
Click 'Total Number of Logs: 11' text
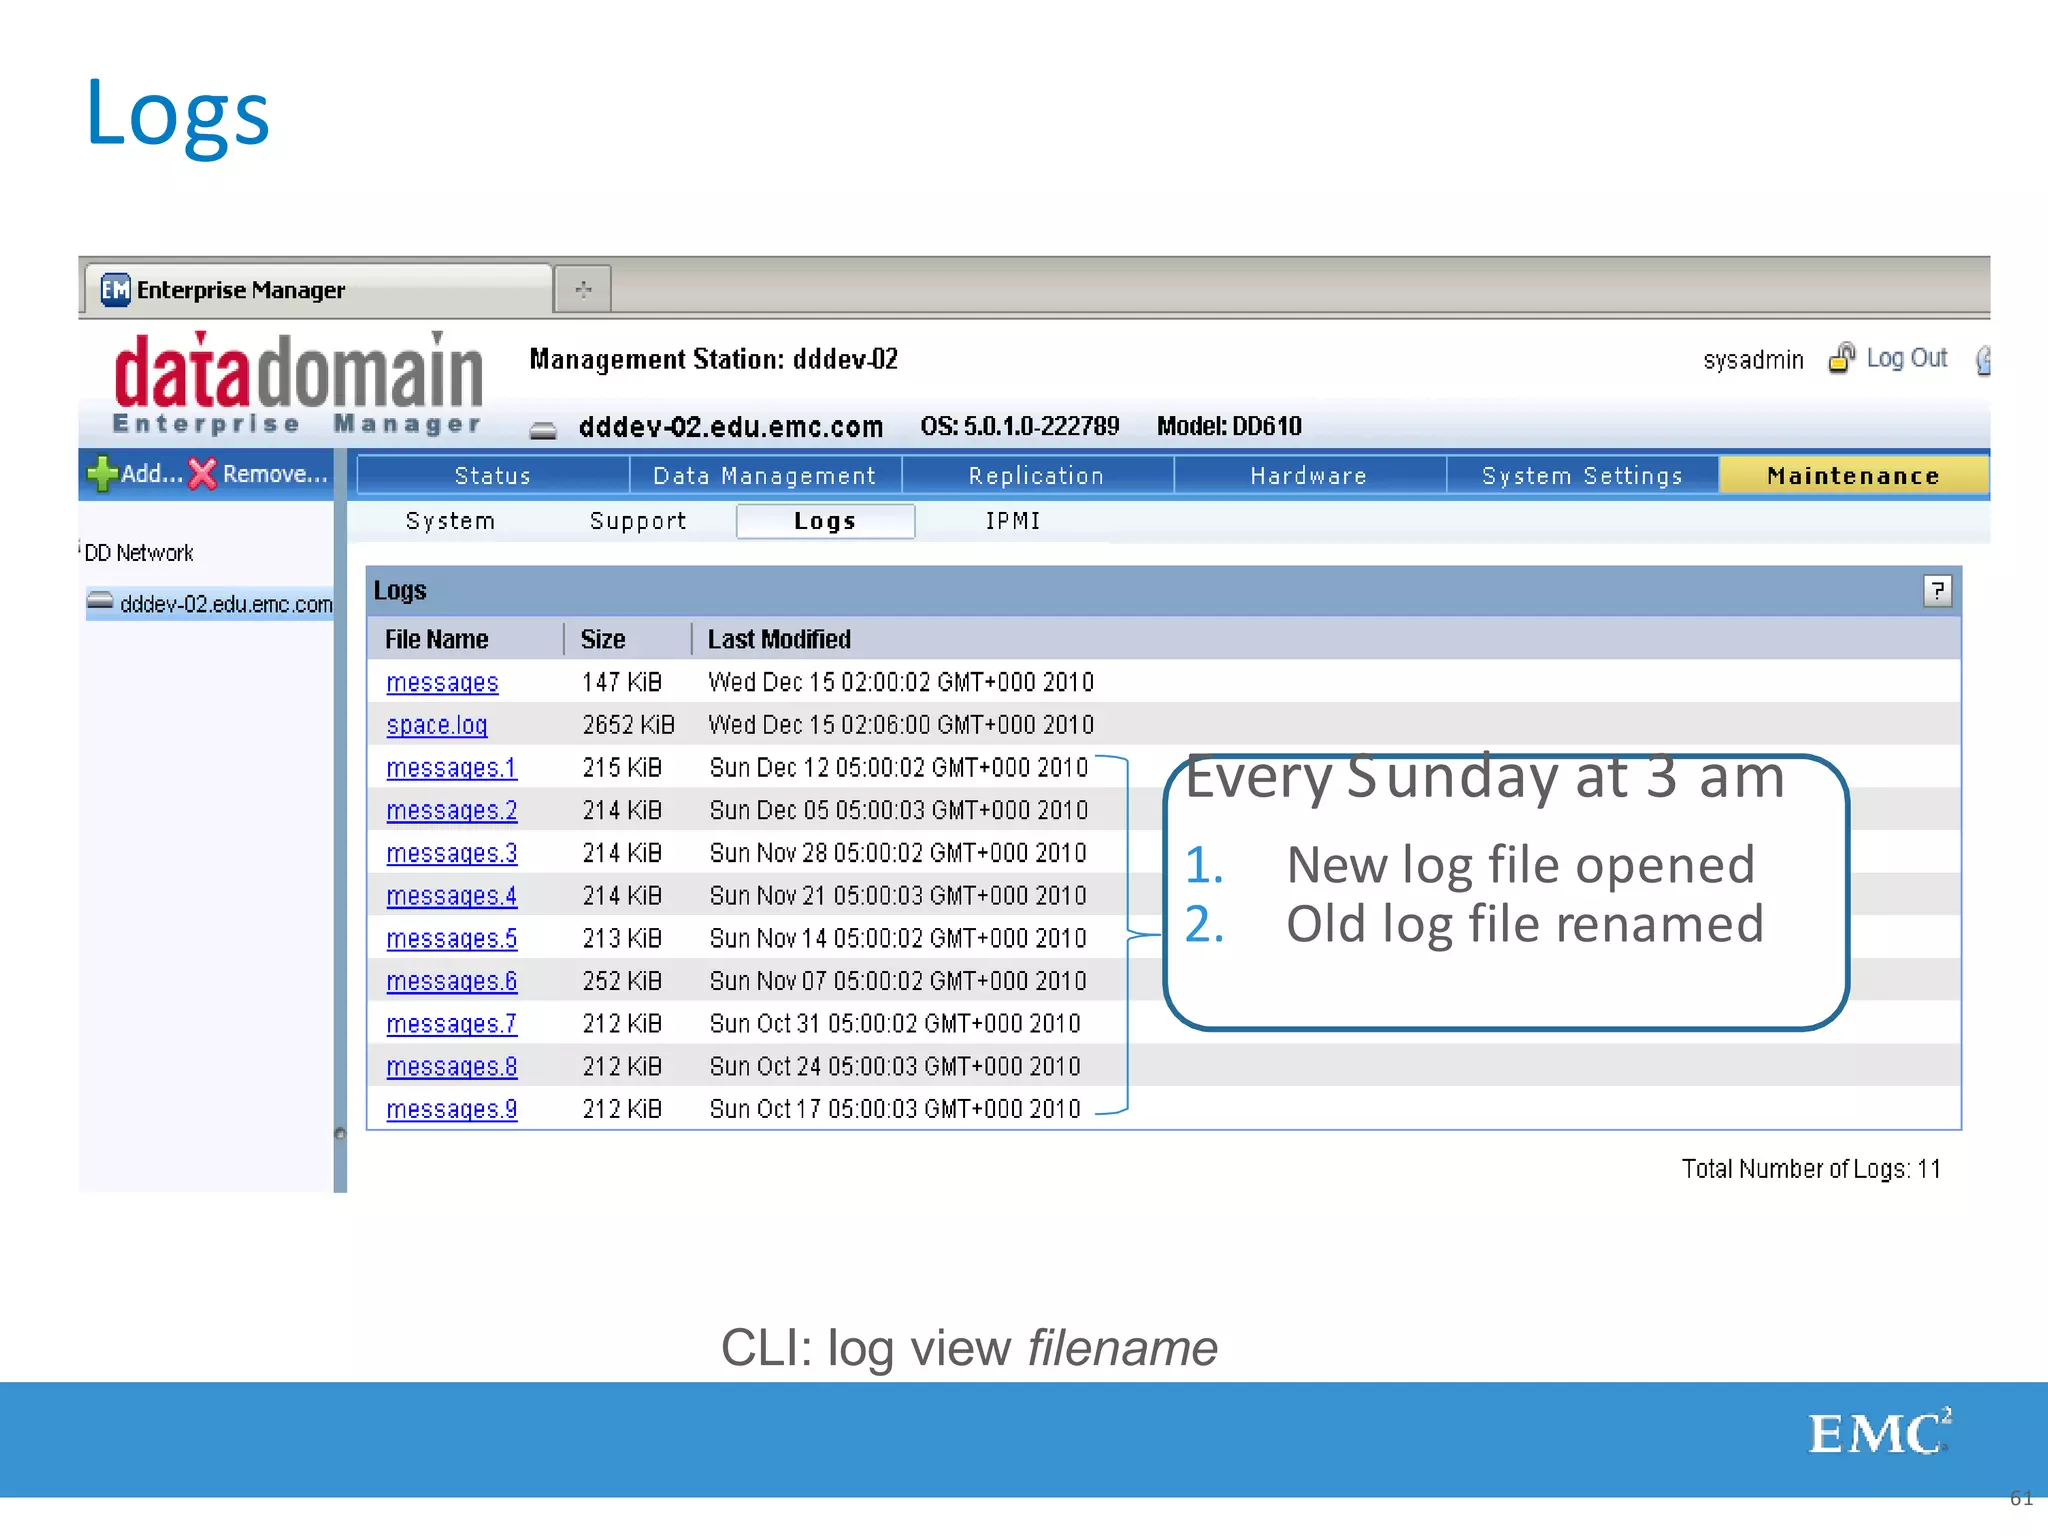[1811, 1169]
